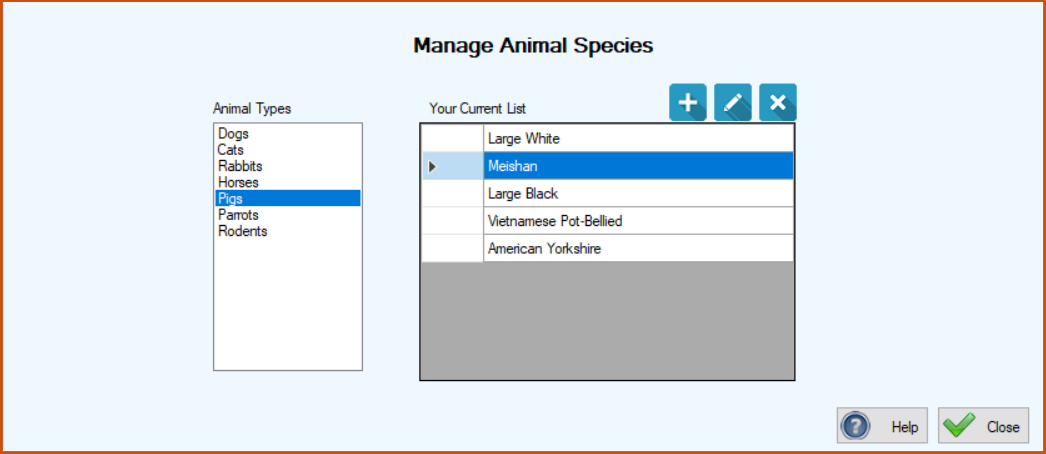Click the plus icon to add species
Viewport: 1046px width, 454px height.
pos(688,102)
